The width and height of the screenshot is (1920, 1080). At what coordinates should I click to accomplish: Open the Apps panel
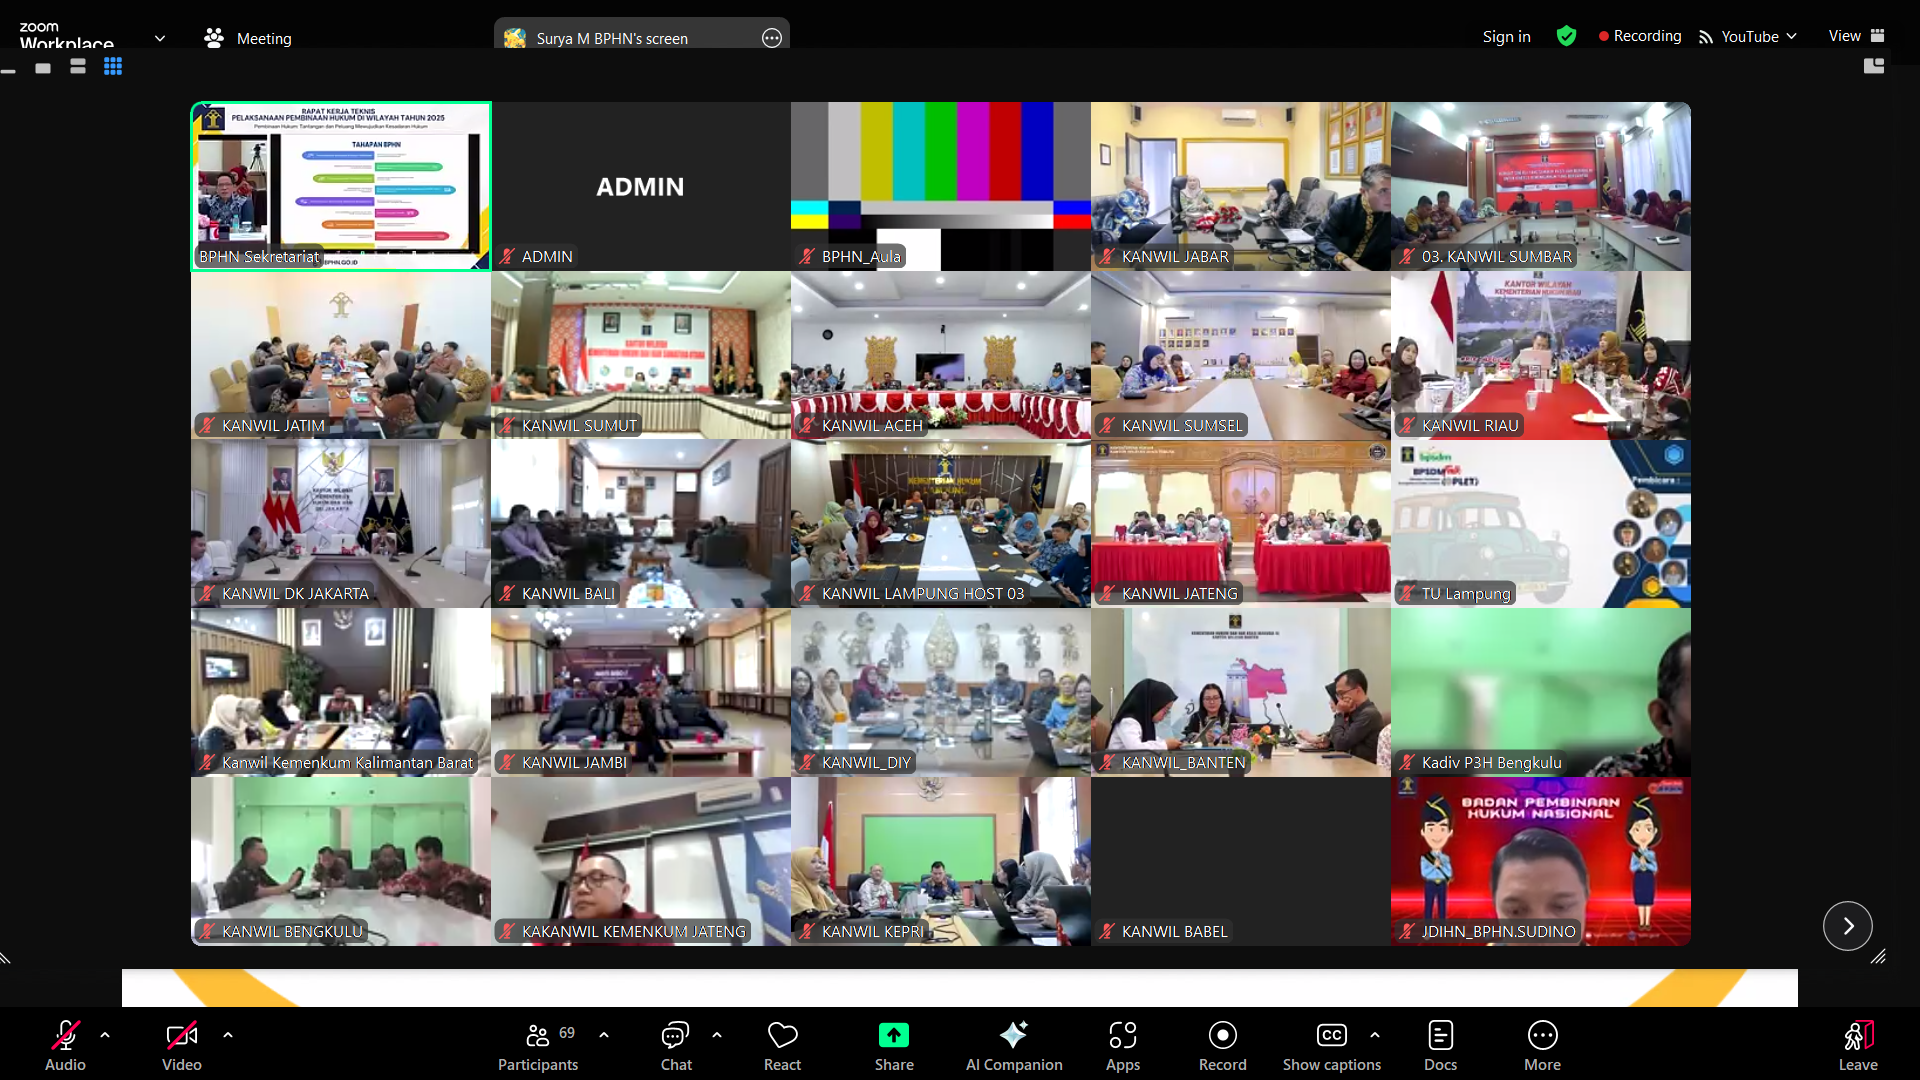tap(1122, 1045)
